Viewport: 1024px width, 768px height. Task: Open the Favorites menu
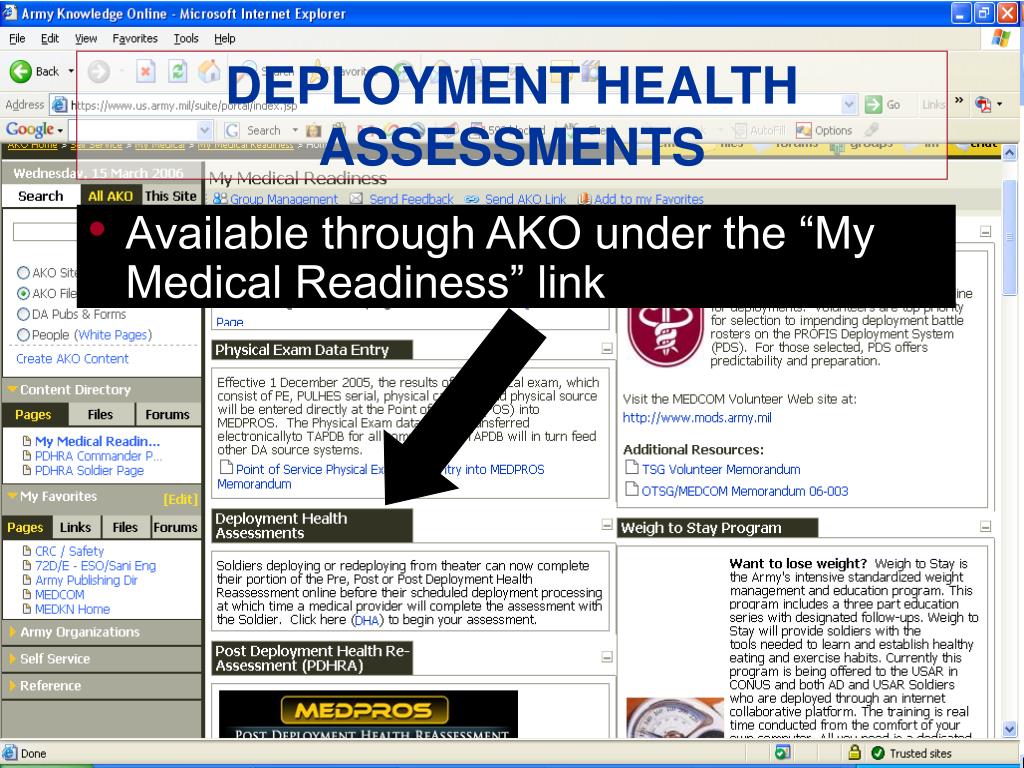[135, 39]
